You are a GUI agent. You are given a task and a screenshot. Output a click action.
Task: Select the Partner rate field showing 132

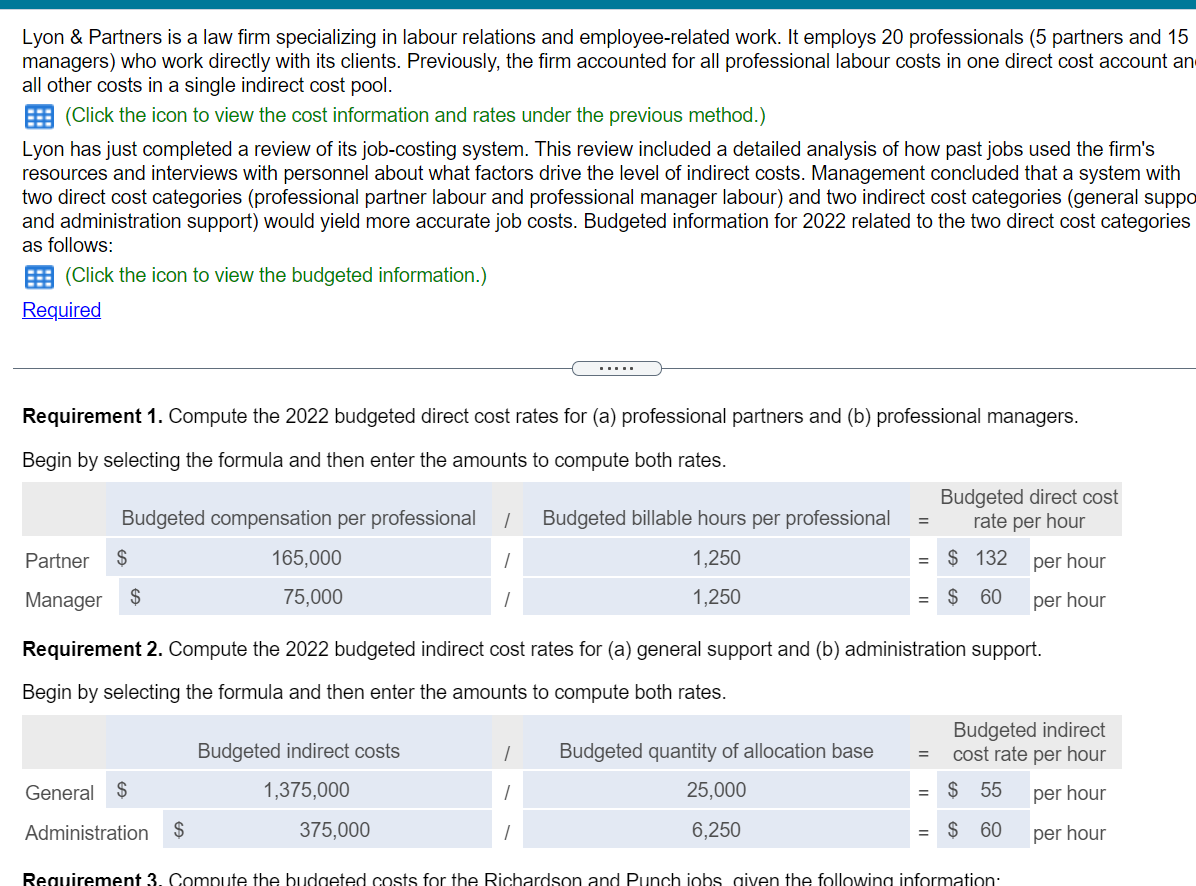pyautogui.click(x=983, y=557)
